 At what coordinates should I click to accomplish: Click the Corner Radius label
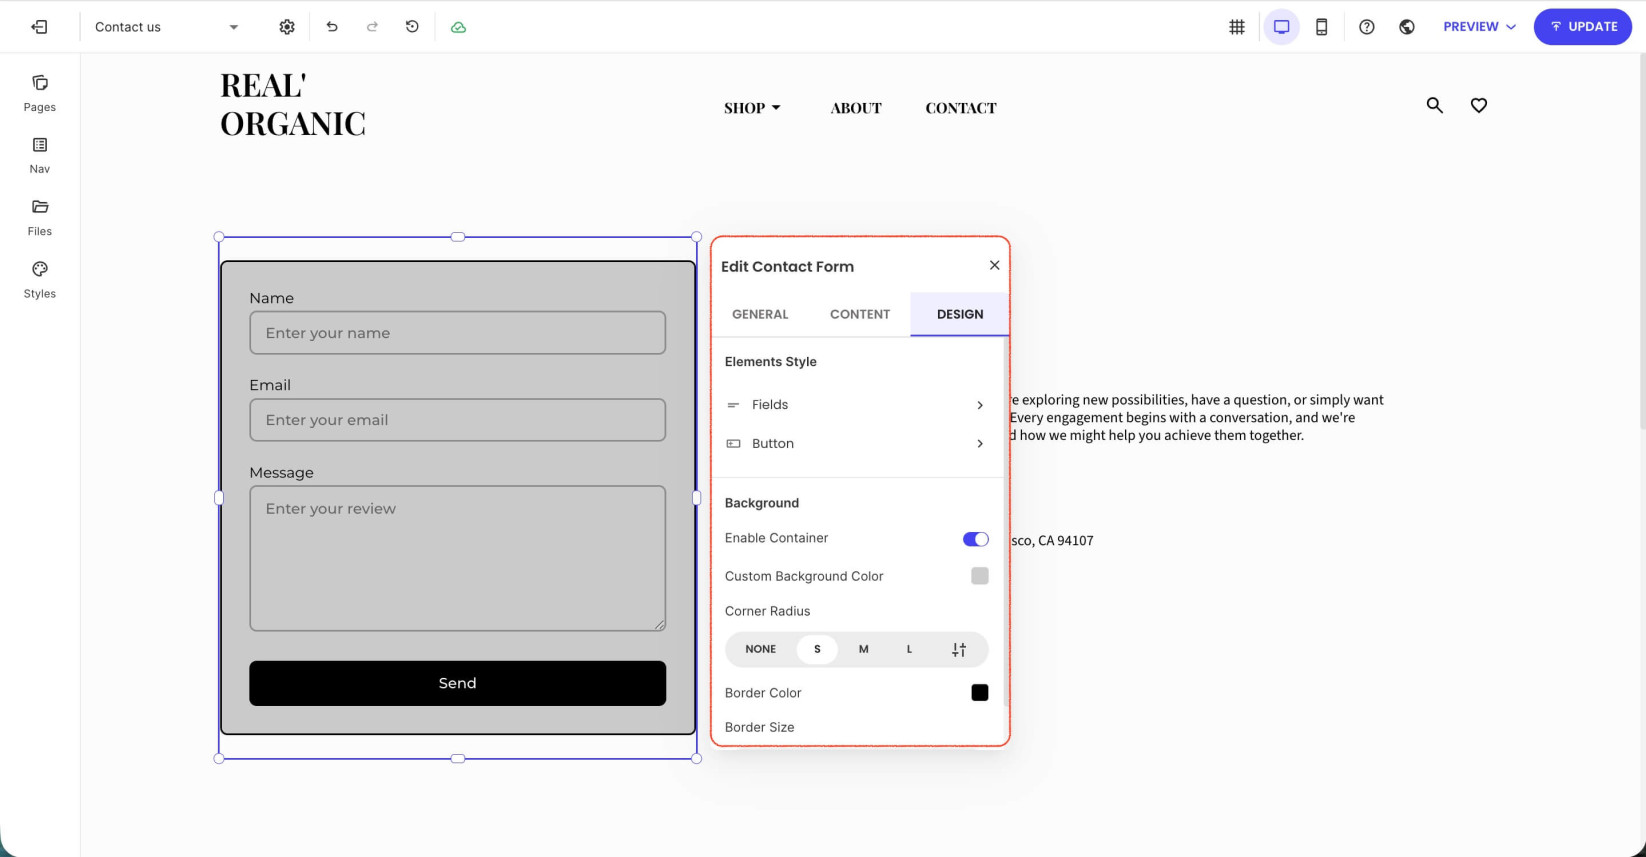point(768,611)
